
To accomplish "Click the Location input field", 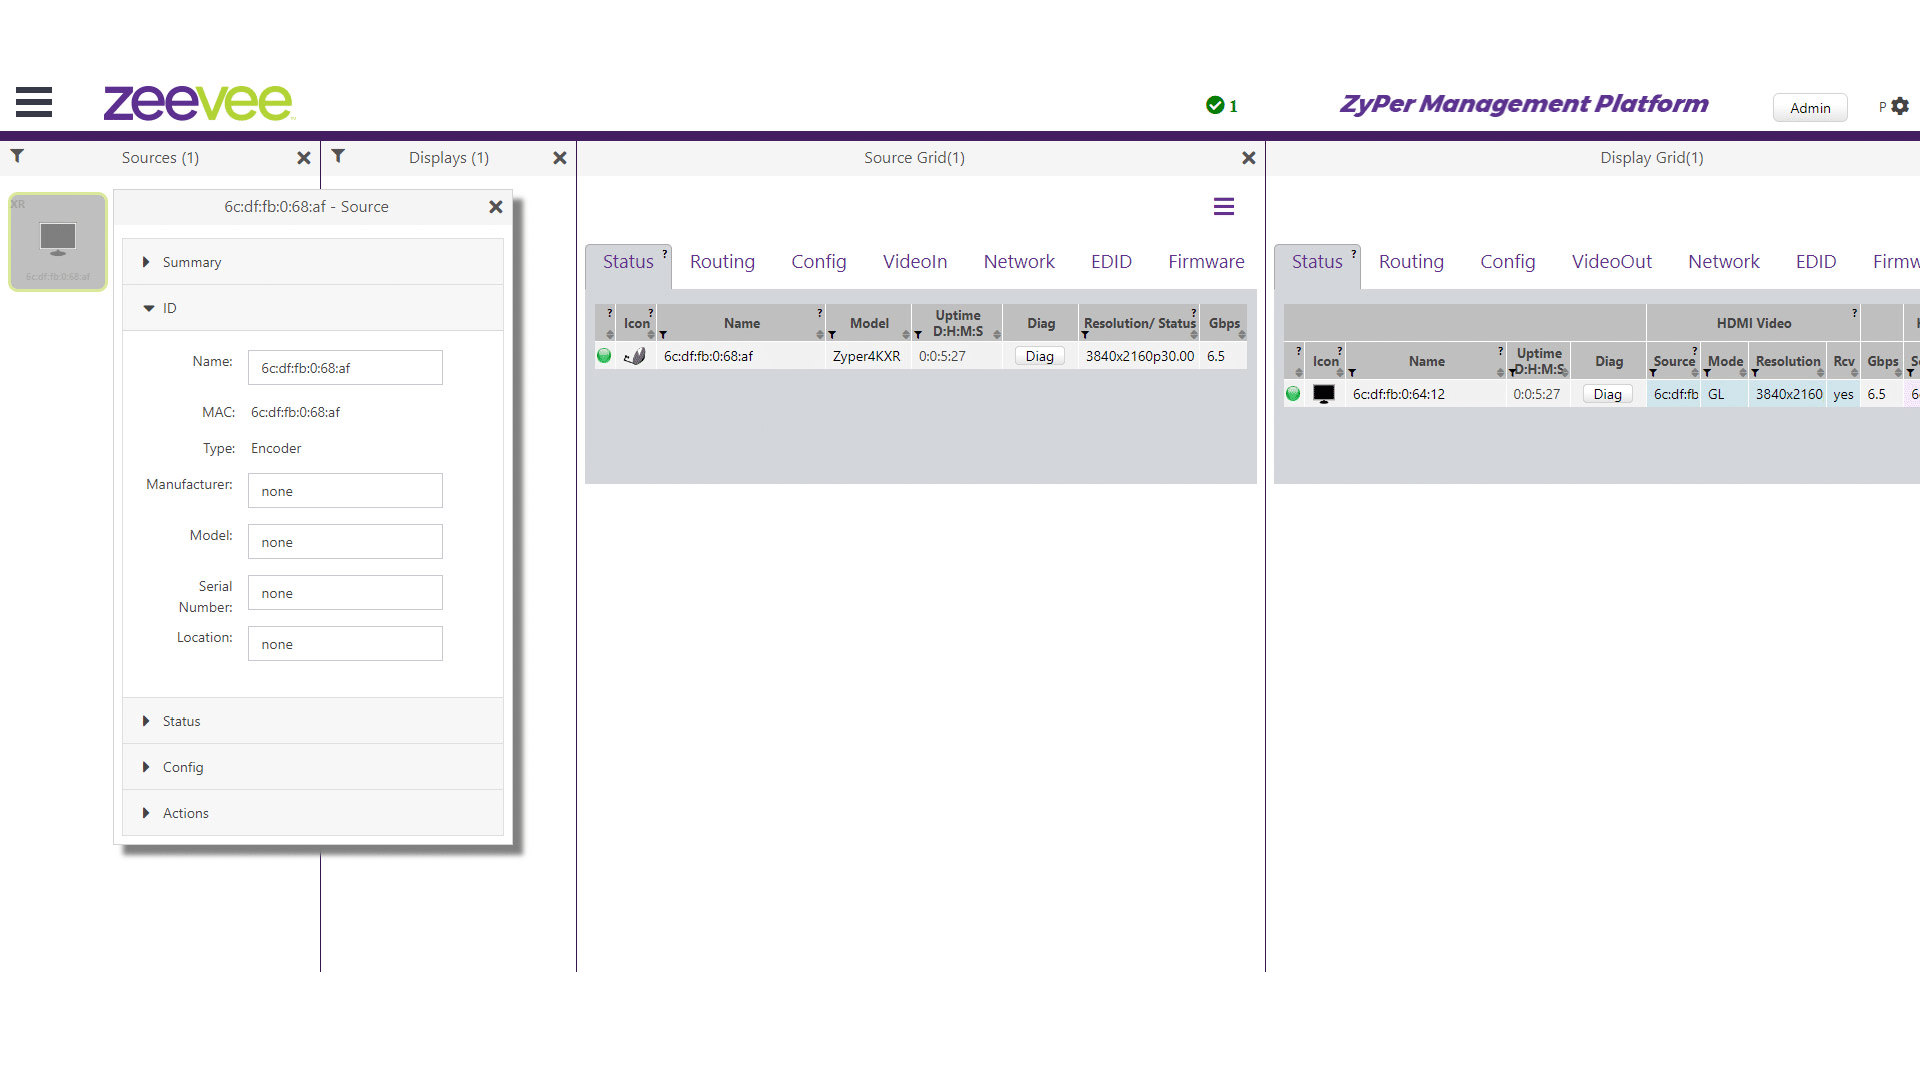I will 345,644.
